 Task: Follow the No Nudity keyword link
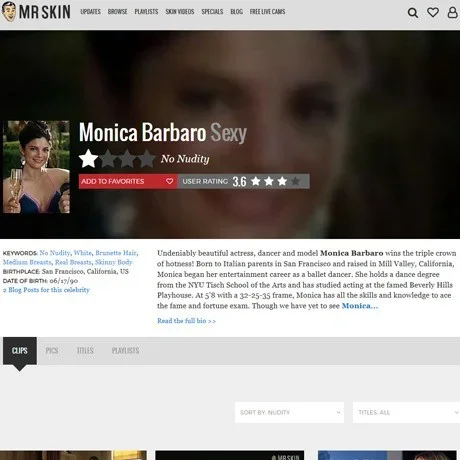point(55,253)
